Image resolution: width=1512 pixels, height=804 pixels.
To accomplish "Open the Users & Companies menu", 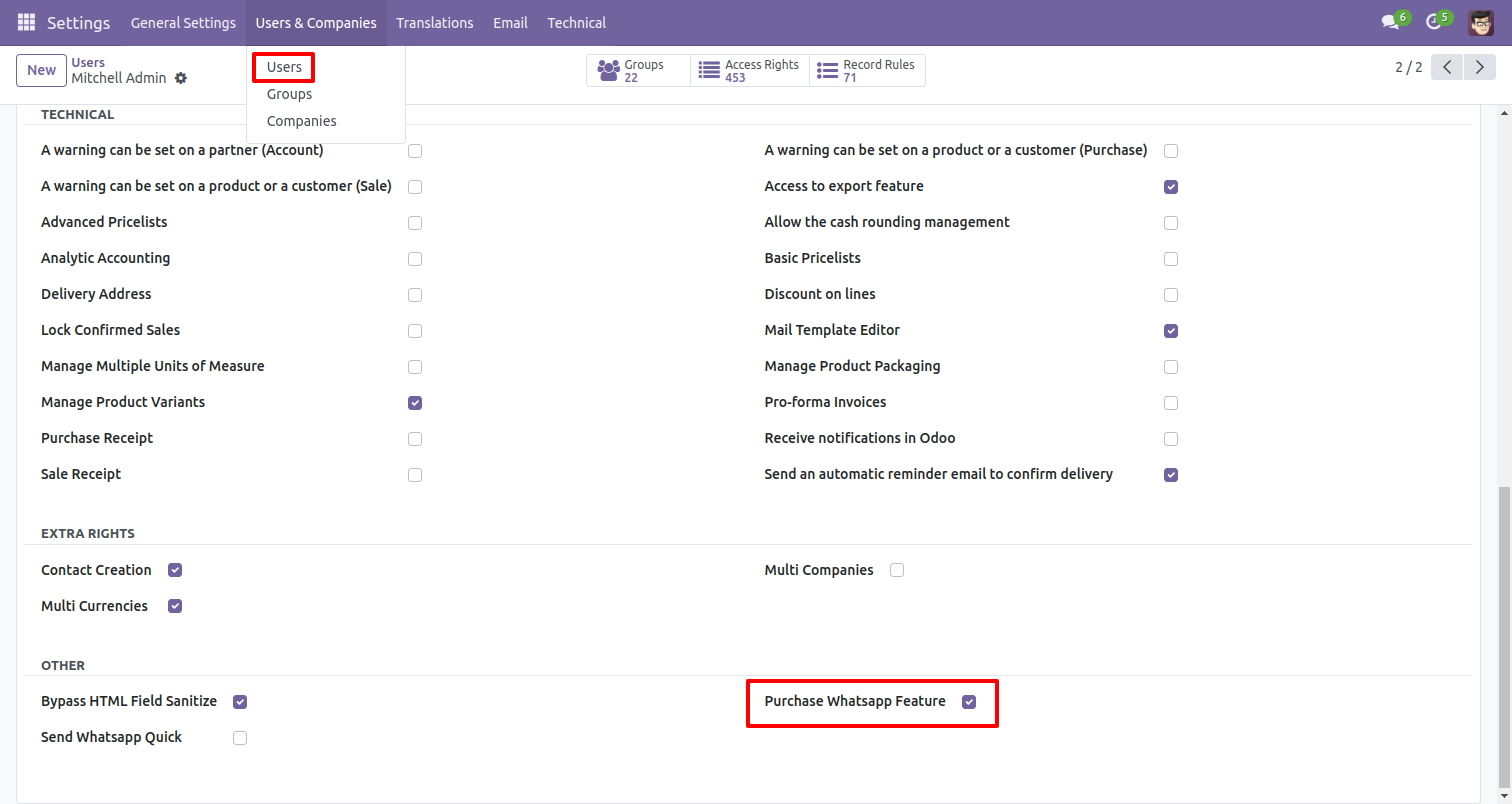I will tap(316, 22).
